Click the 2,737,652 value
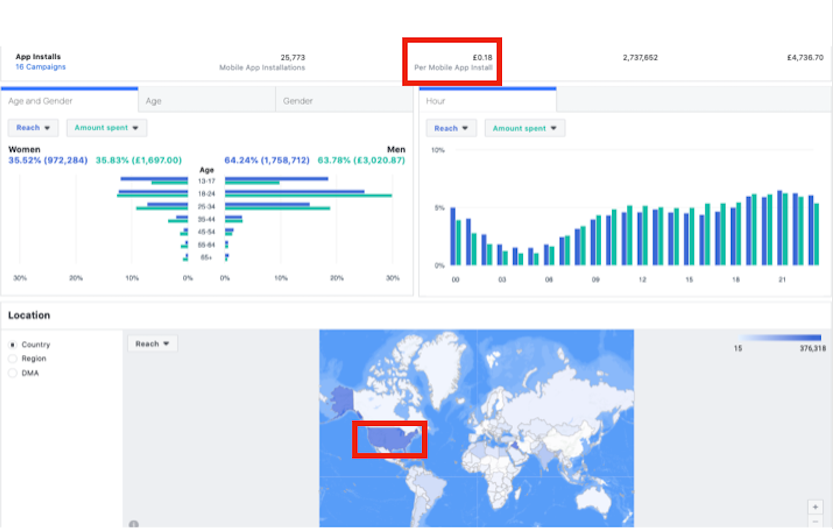The height and width of the screenshot is (529, 833). coord(640,57)
